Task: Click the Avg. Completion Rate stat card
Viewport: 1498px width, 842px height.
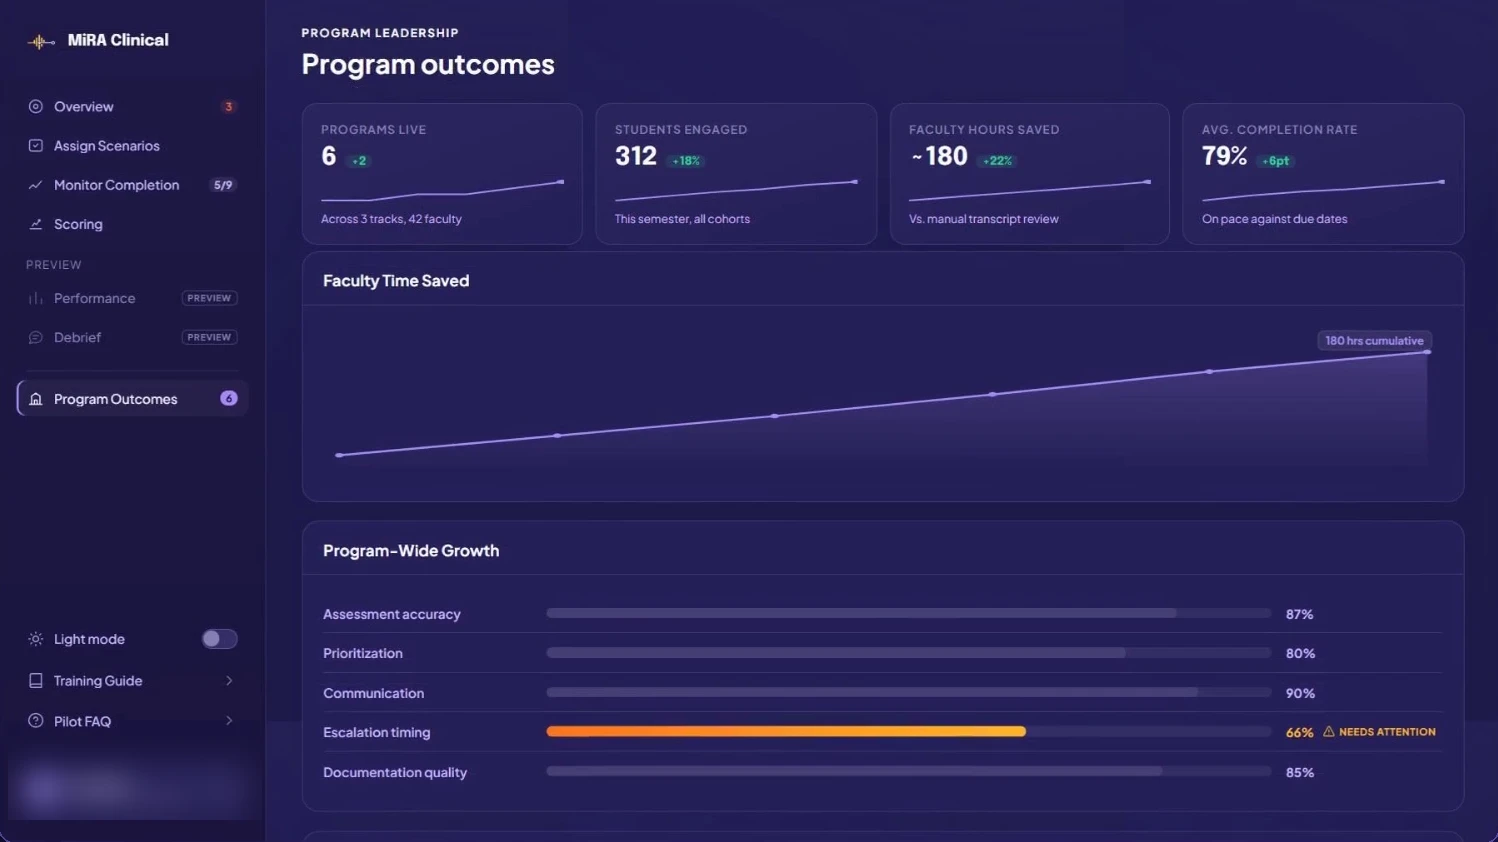Action: pos(1323,174)
